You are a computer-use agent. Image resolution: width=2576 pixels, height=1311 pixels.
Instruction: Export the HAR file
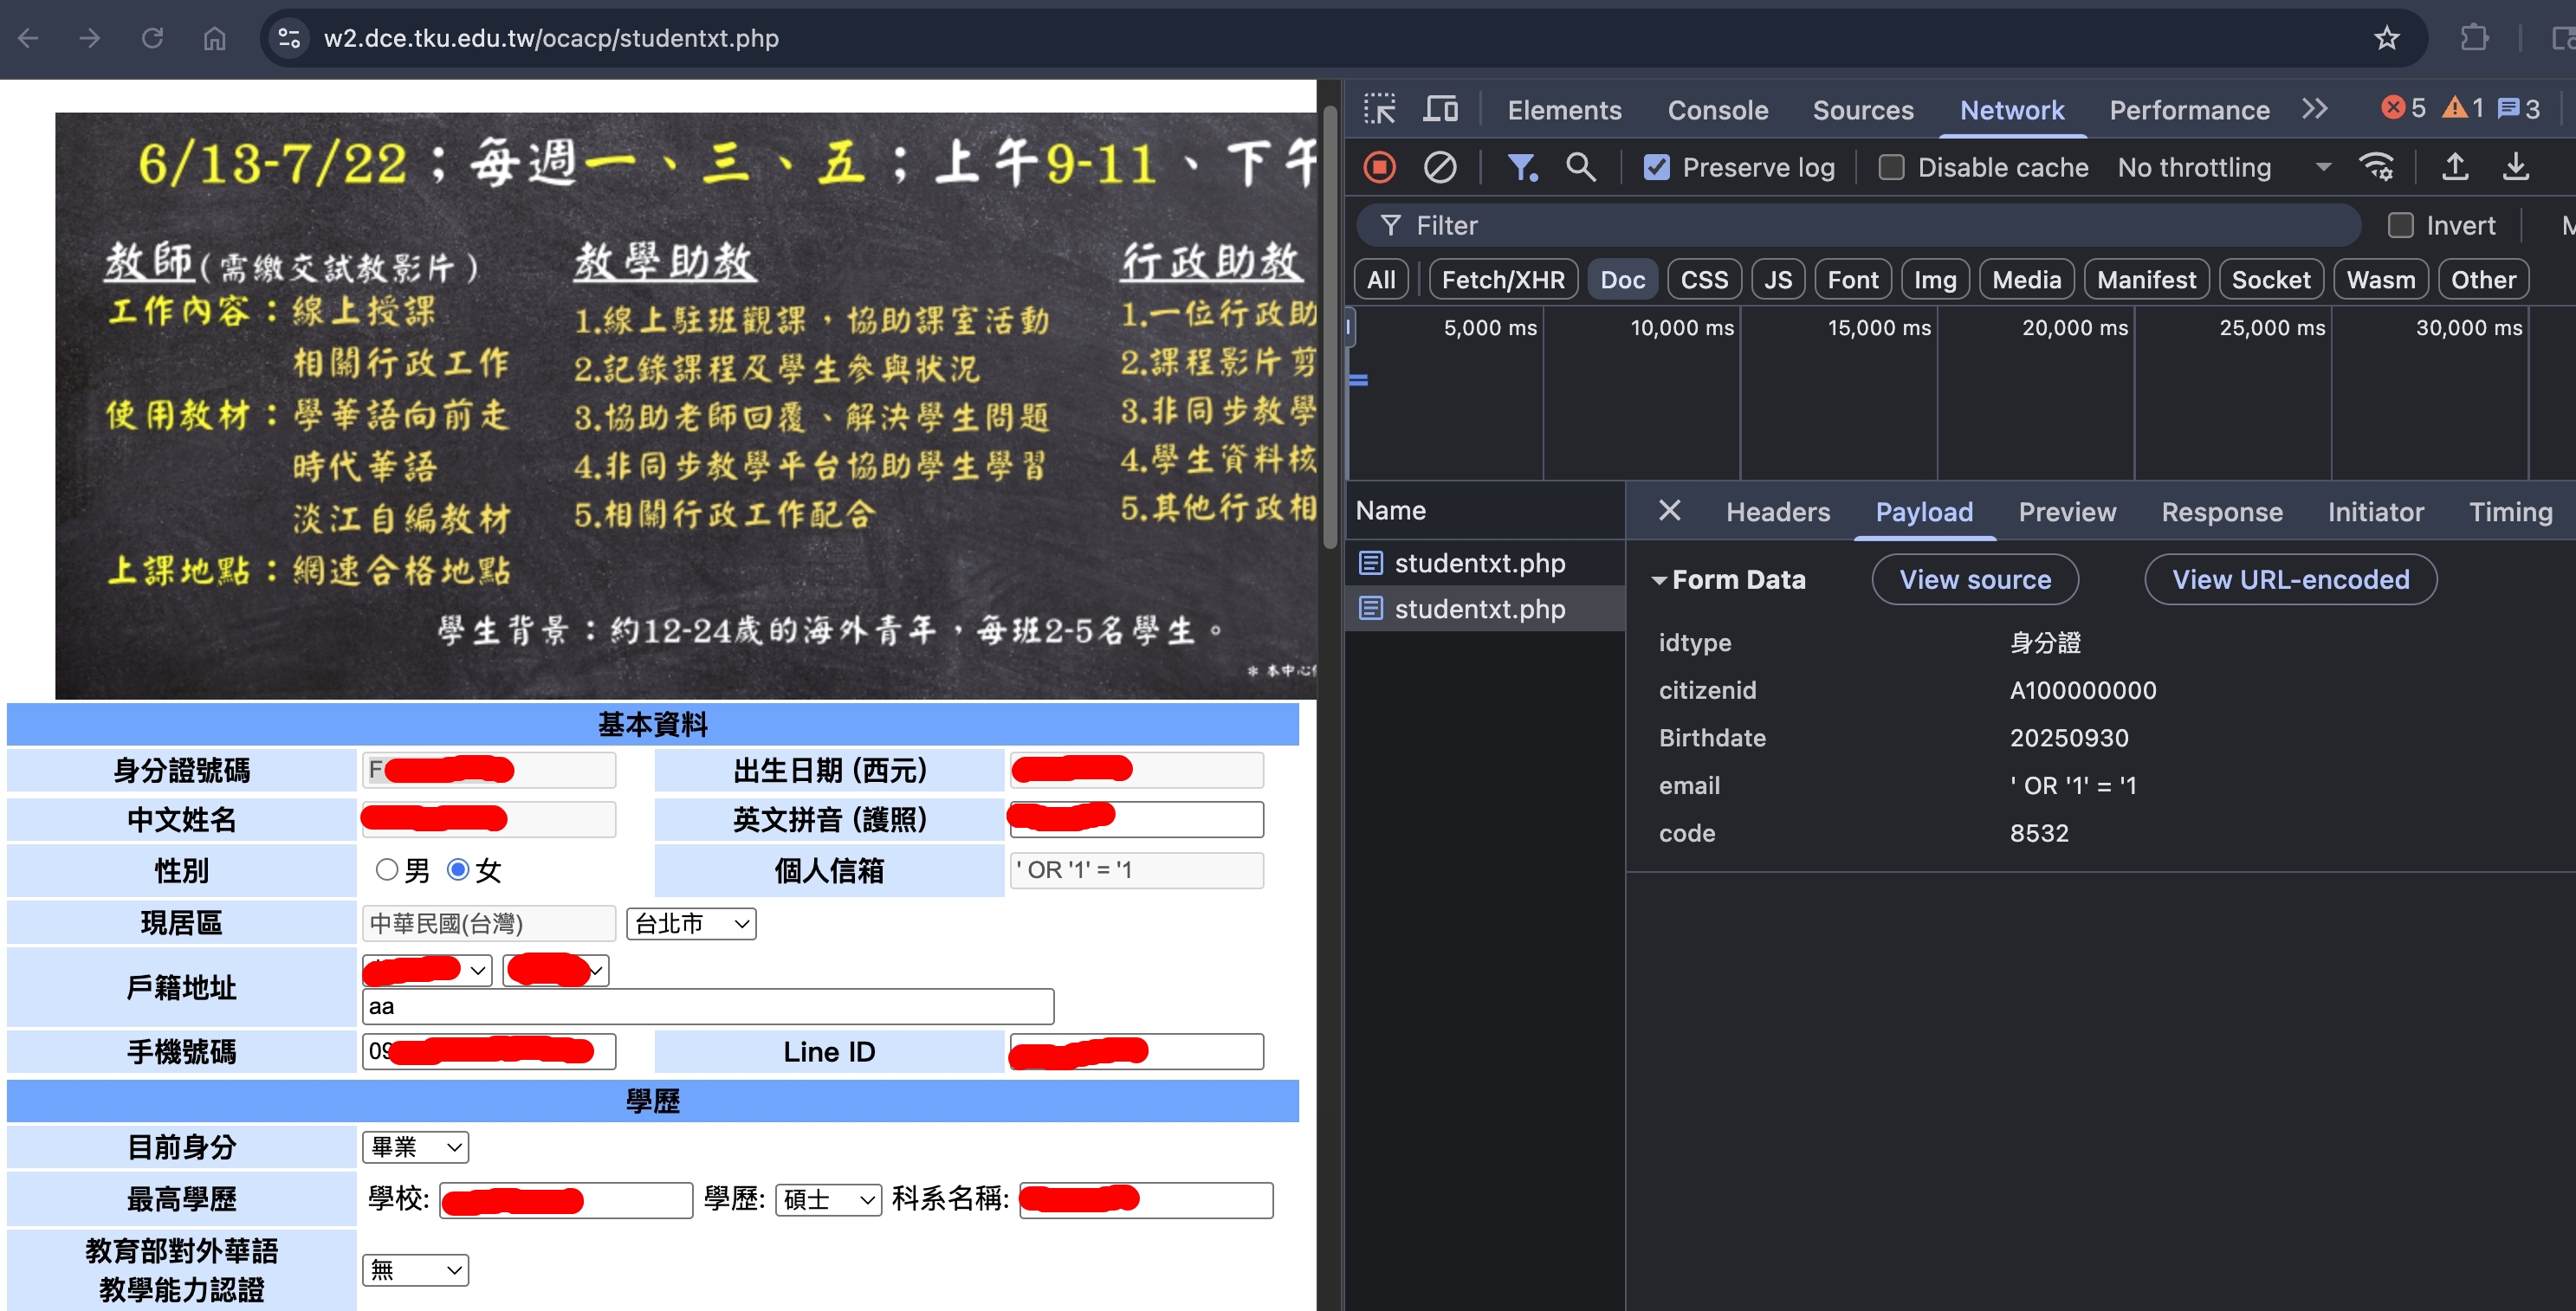2516,167
